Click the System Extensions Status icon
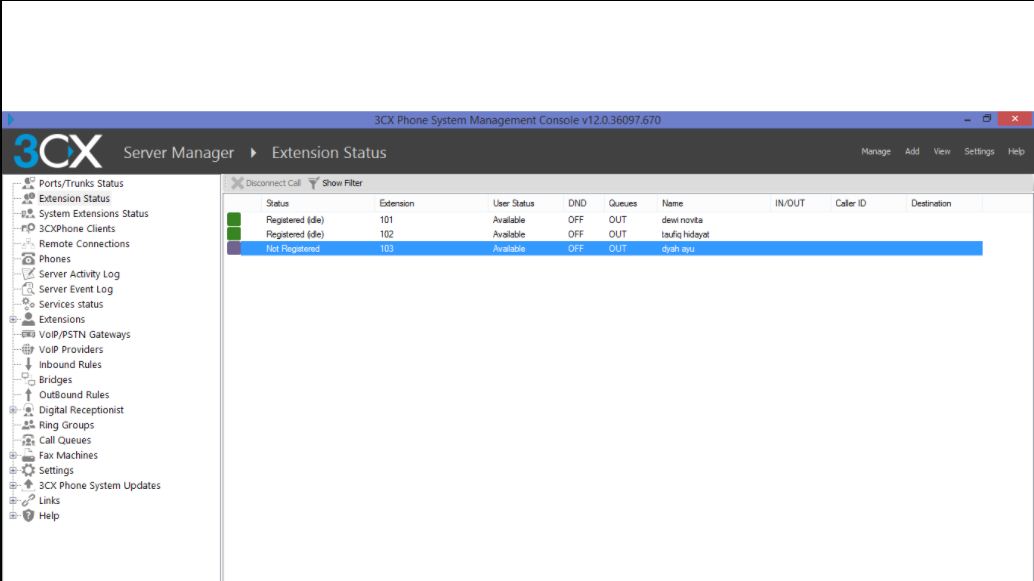Screen dimensions: 1034x581 28,213
